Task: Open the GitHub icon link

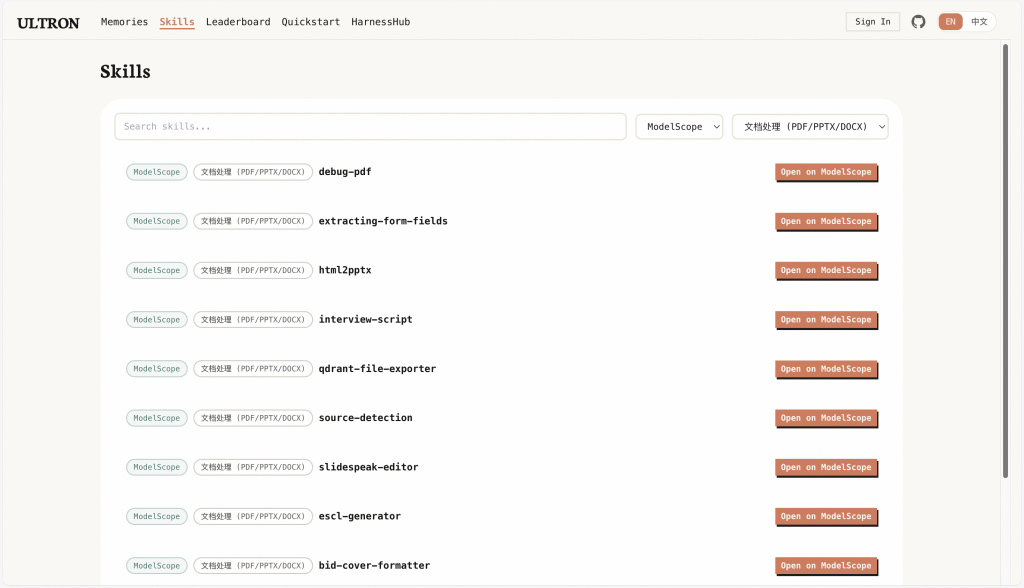Action: [918, 22]
